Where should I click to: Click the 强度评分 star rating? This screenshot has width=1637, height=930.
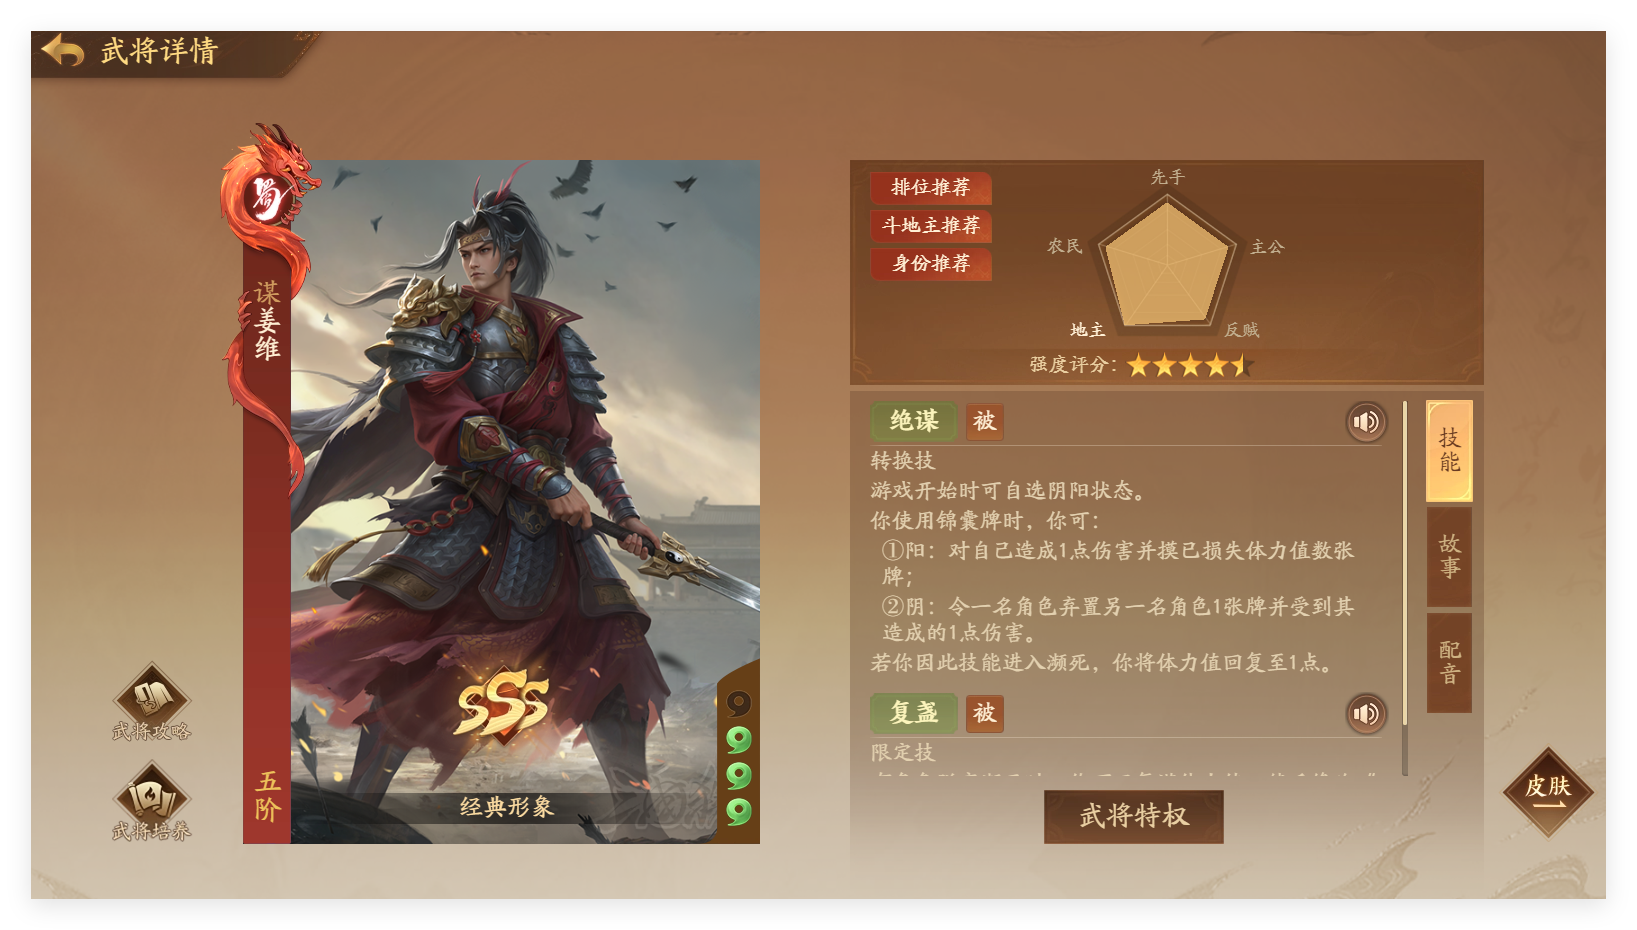1189,365
